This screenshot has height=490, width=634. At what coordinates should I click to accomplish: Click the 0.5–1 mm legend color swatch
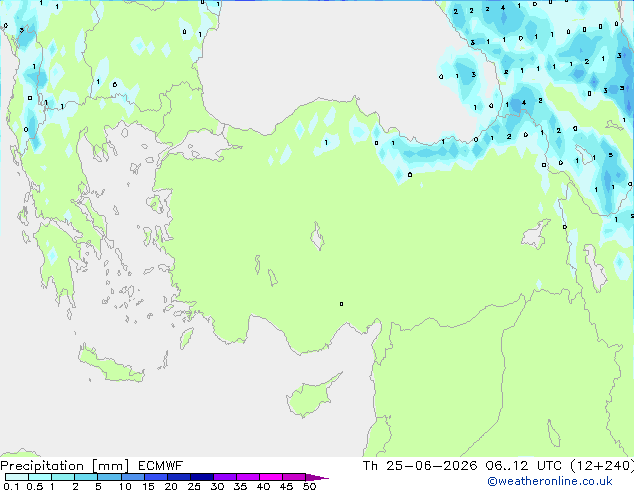coord(40,477)
